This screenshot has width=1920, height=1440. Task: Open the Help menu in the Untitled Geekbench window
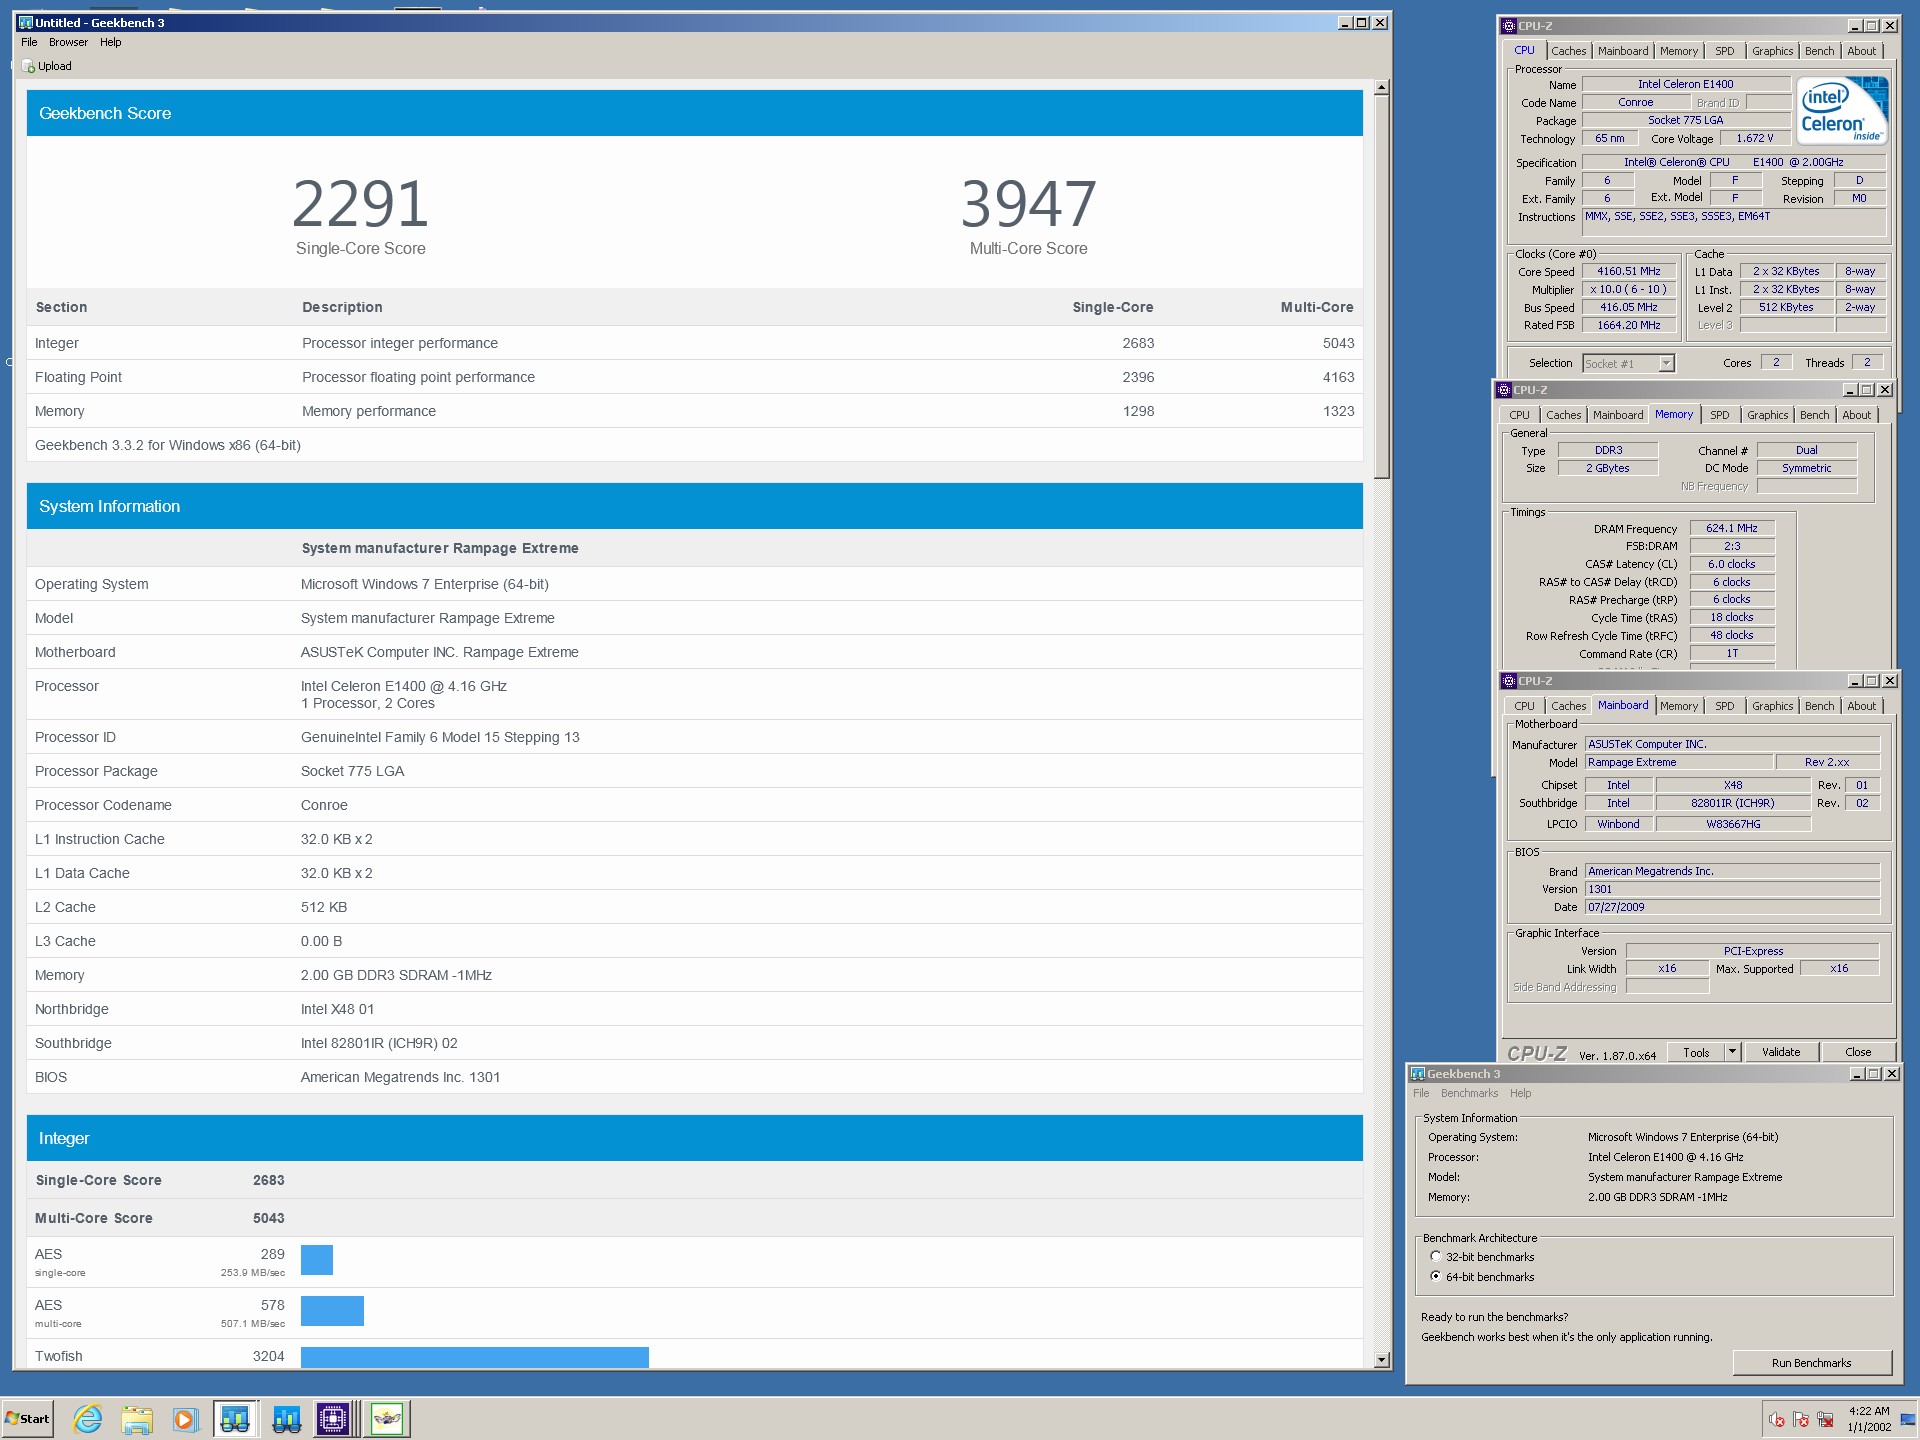(110, 42)
